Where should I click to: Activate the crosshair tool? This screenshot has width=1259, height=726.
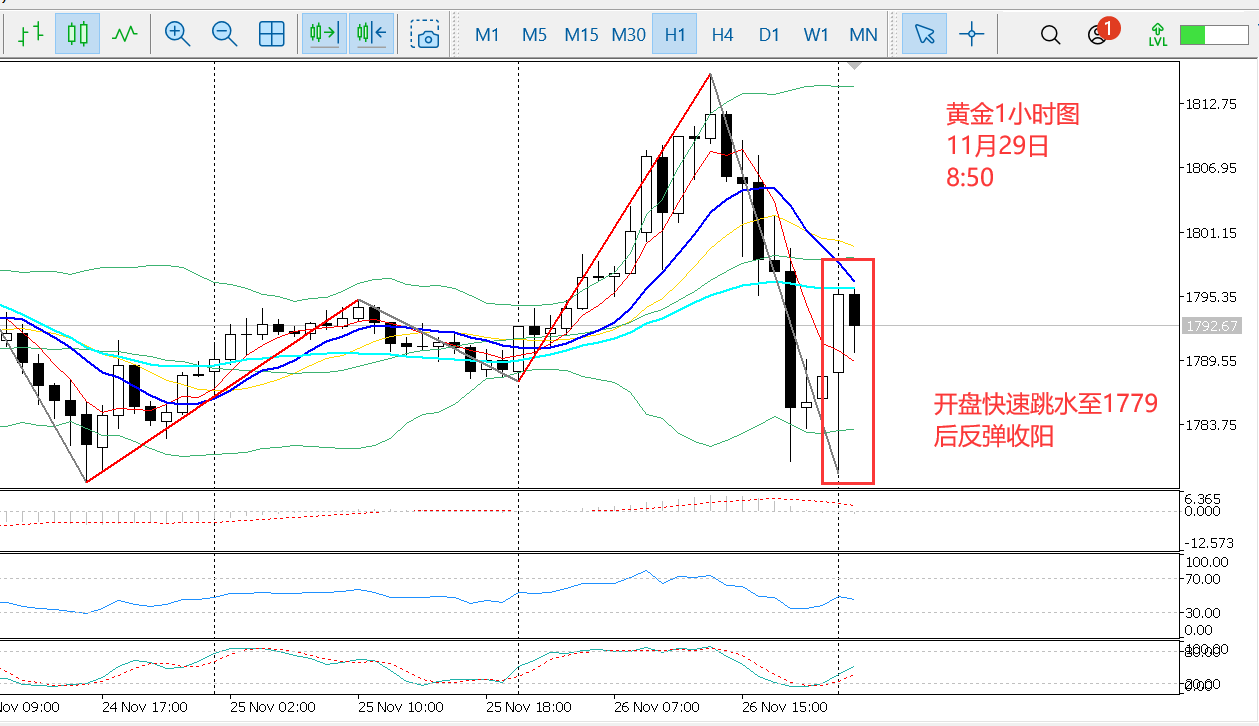[x=971, y=33]
